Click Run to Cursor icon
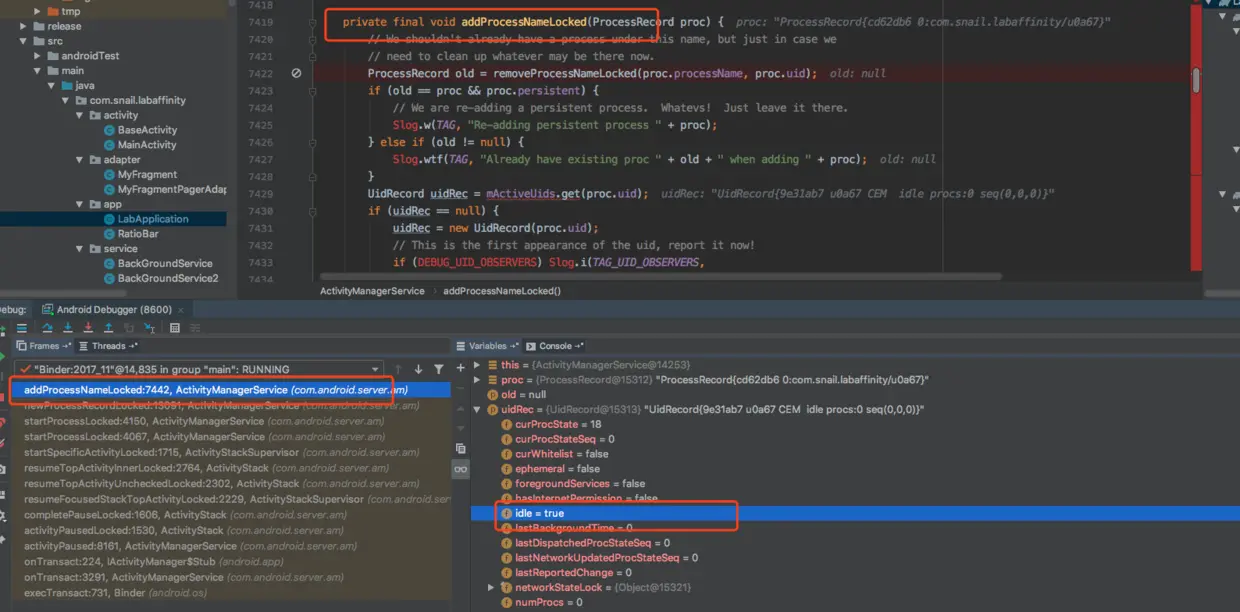 [x=148, y=327]
